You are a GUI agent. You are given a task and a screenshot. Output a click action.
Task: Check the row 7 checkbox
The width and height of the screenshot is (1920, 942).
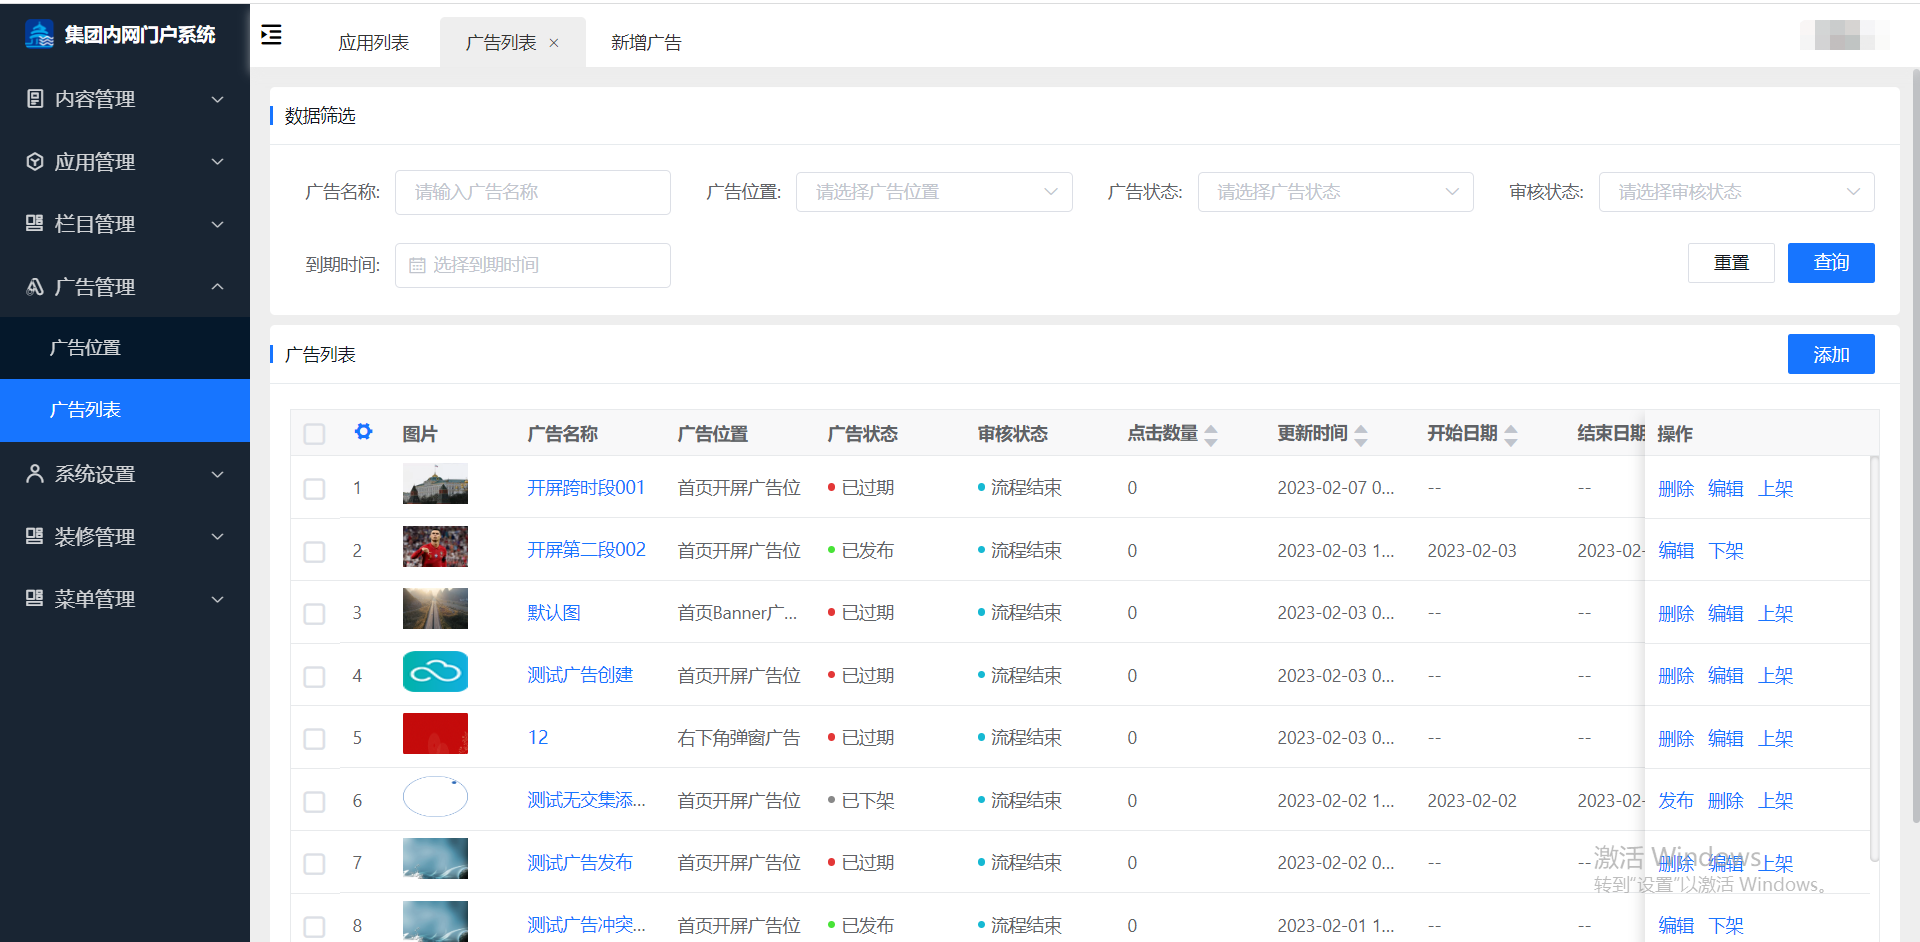(314, 864)
